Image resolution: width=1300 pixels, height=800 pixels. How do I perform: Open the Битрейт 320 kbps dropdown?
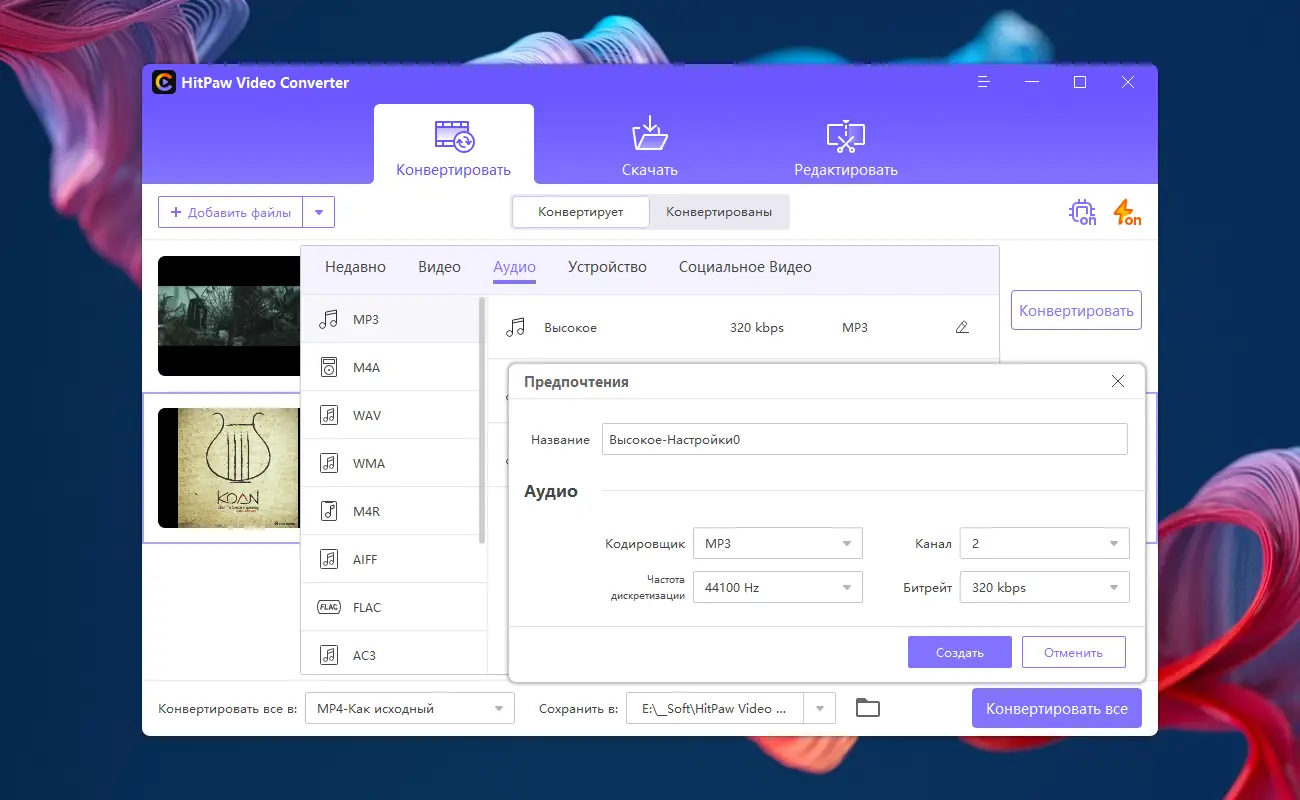pyautogui.click(x=1044, y=588)
